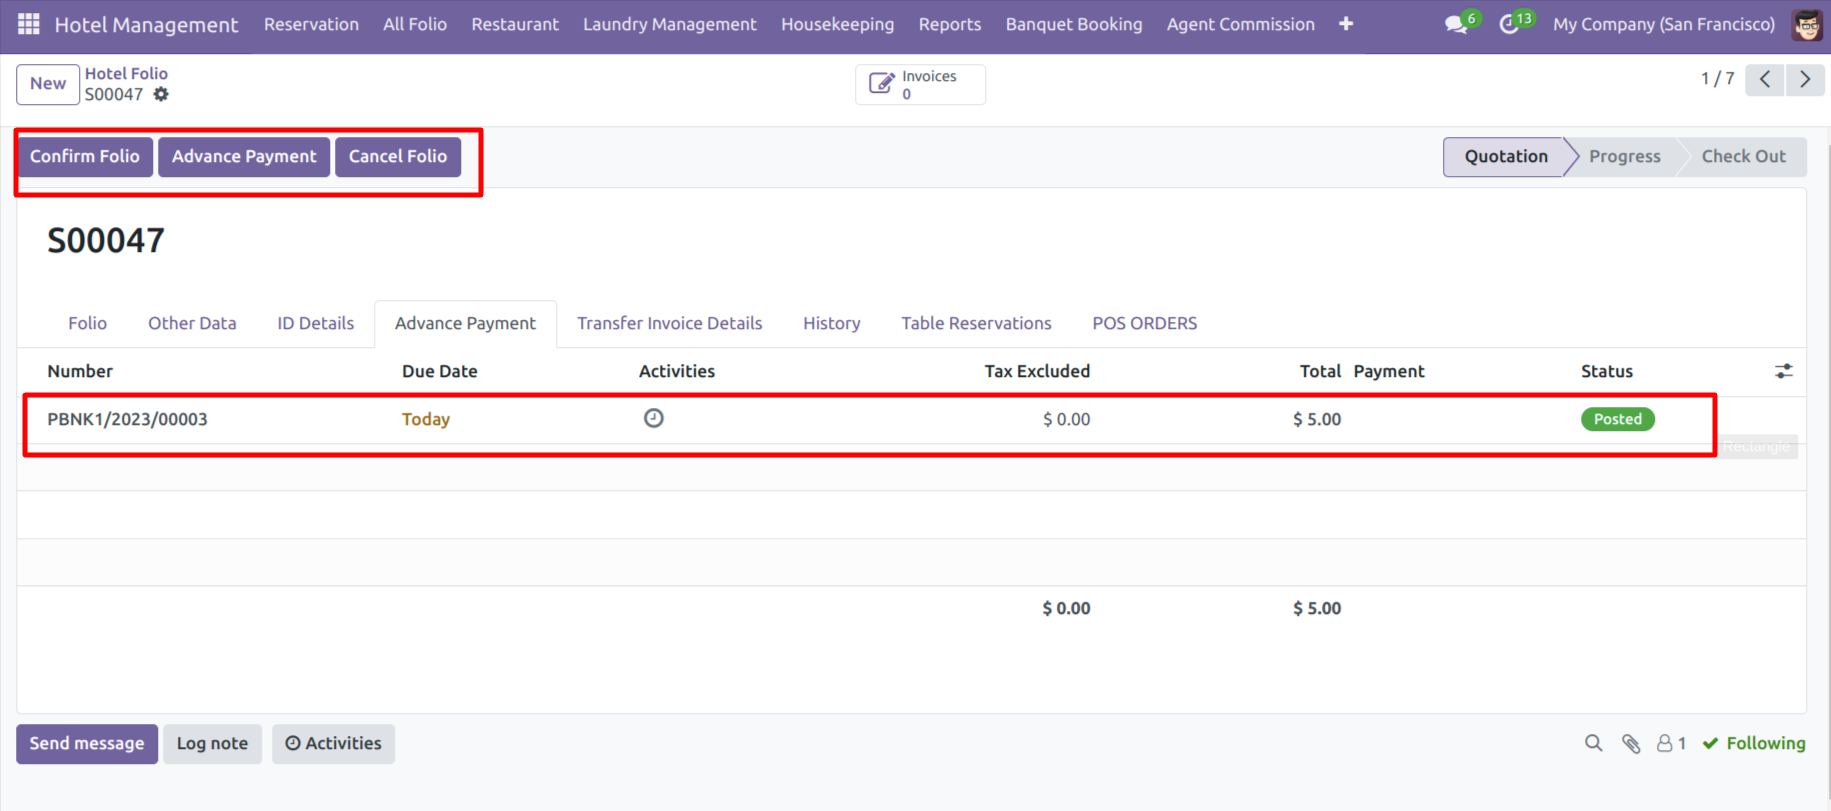Expand the plus menu for more modules
The width and height of the screenshot is (1831, 811).
click(1346, 24)
